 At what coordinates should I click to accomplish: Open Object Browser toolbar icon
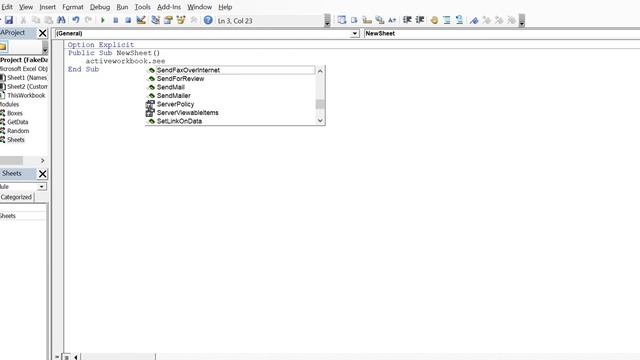tap(181, 20)
